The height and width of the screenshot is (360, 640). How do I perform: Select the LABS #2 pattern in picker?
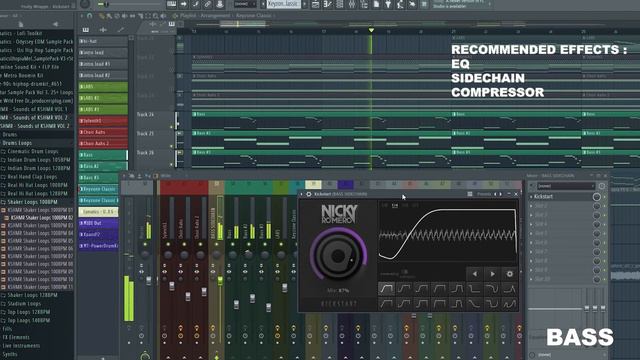pyautogui.click(x=103, y=98)
